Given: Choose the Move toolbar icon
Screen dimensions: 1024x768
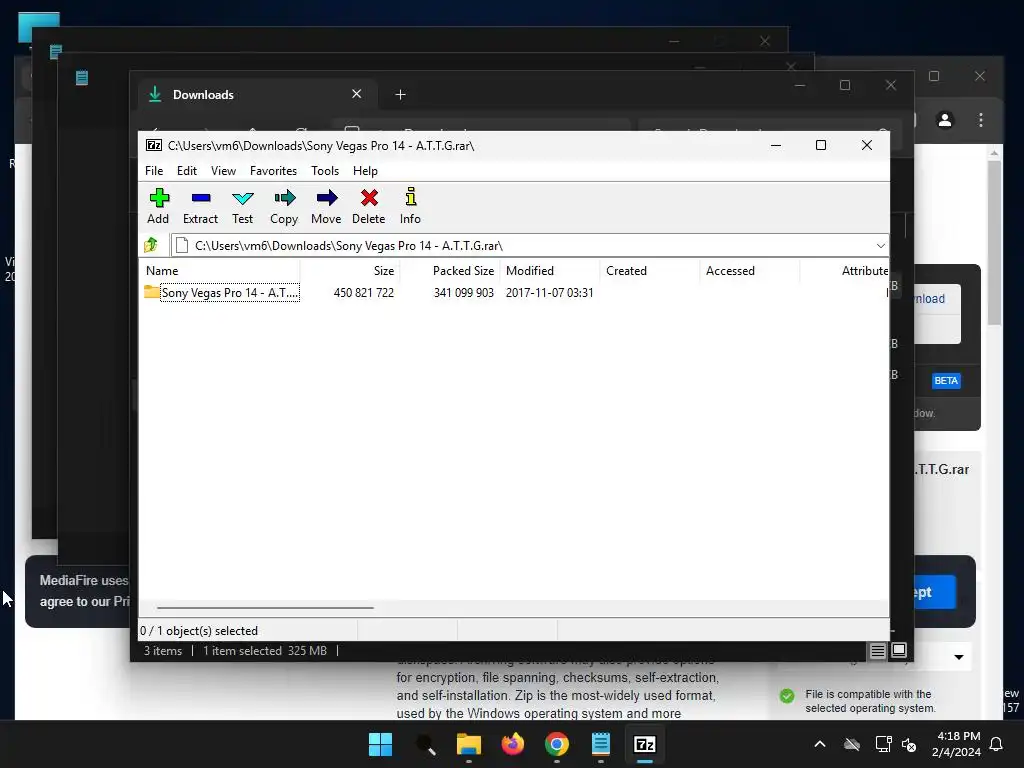Looking at the screenshot, I should coord(326,206).
